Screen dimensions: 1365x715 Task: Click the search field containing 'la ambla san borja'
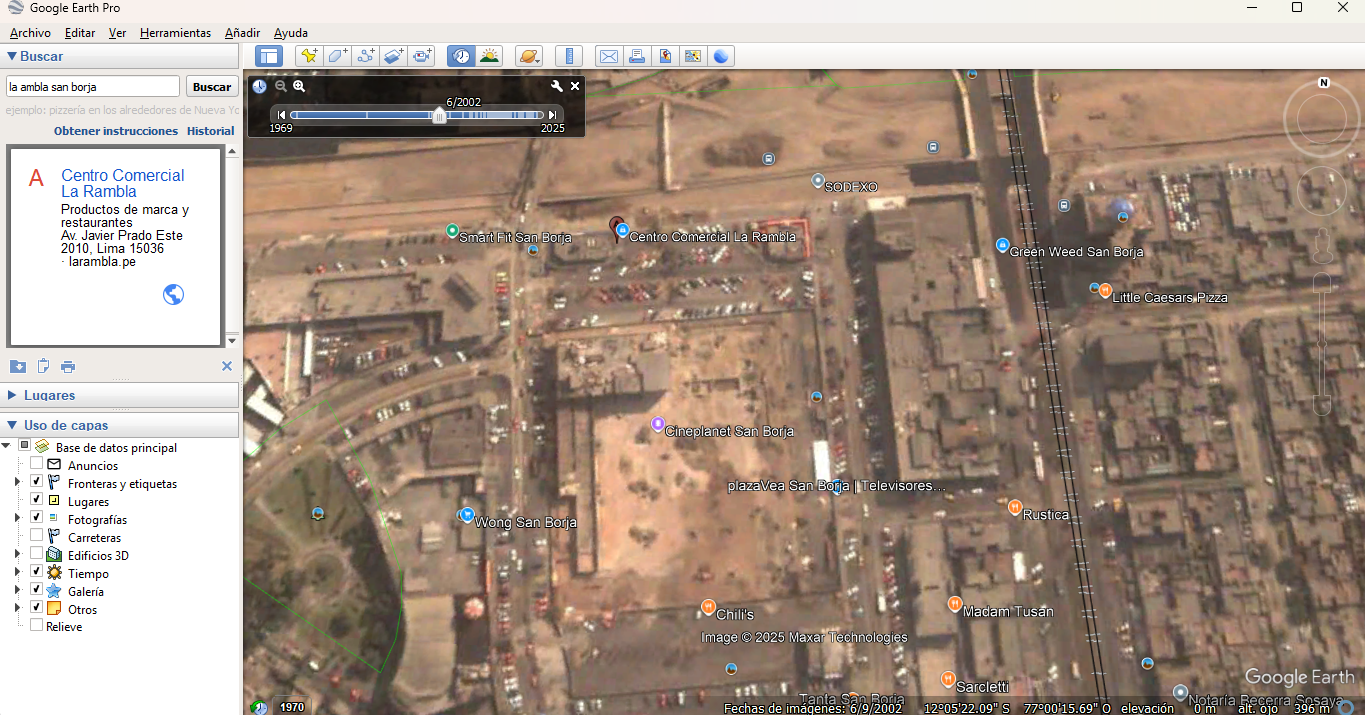[93, 87]
